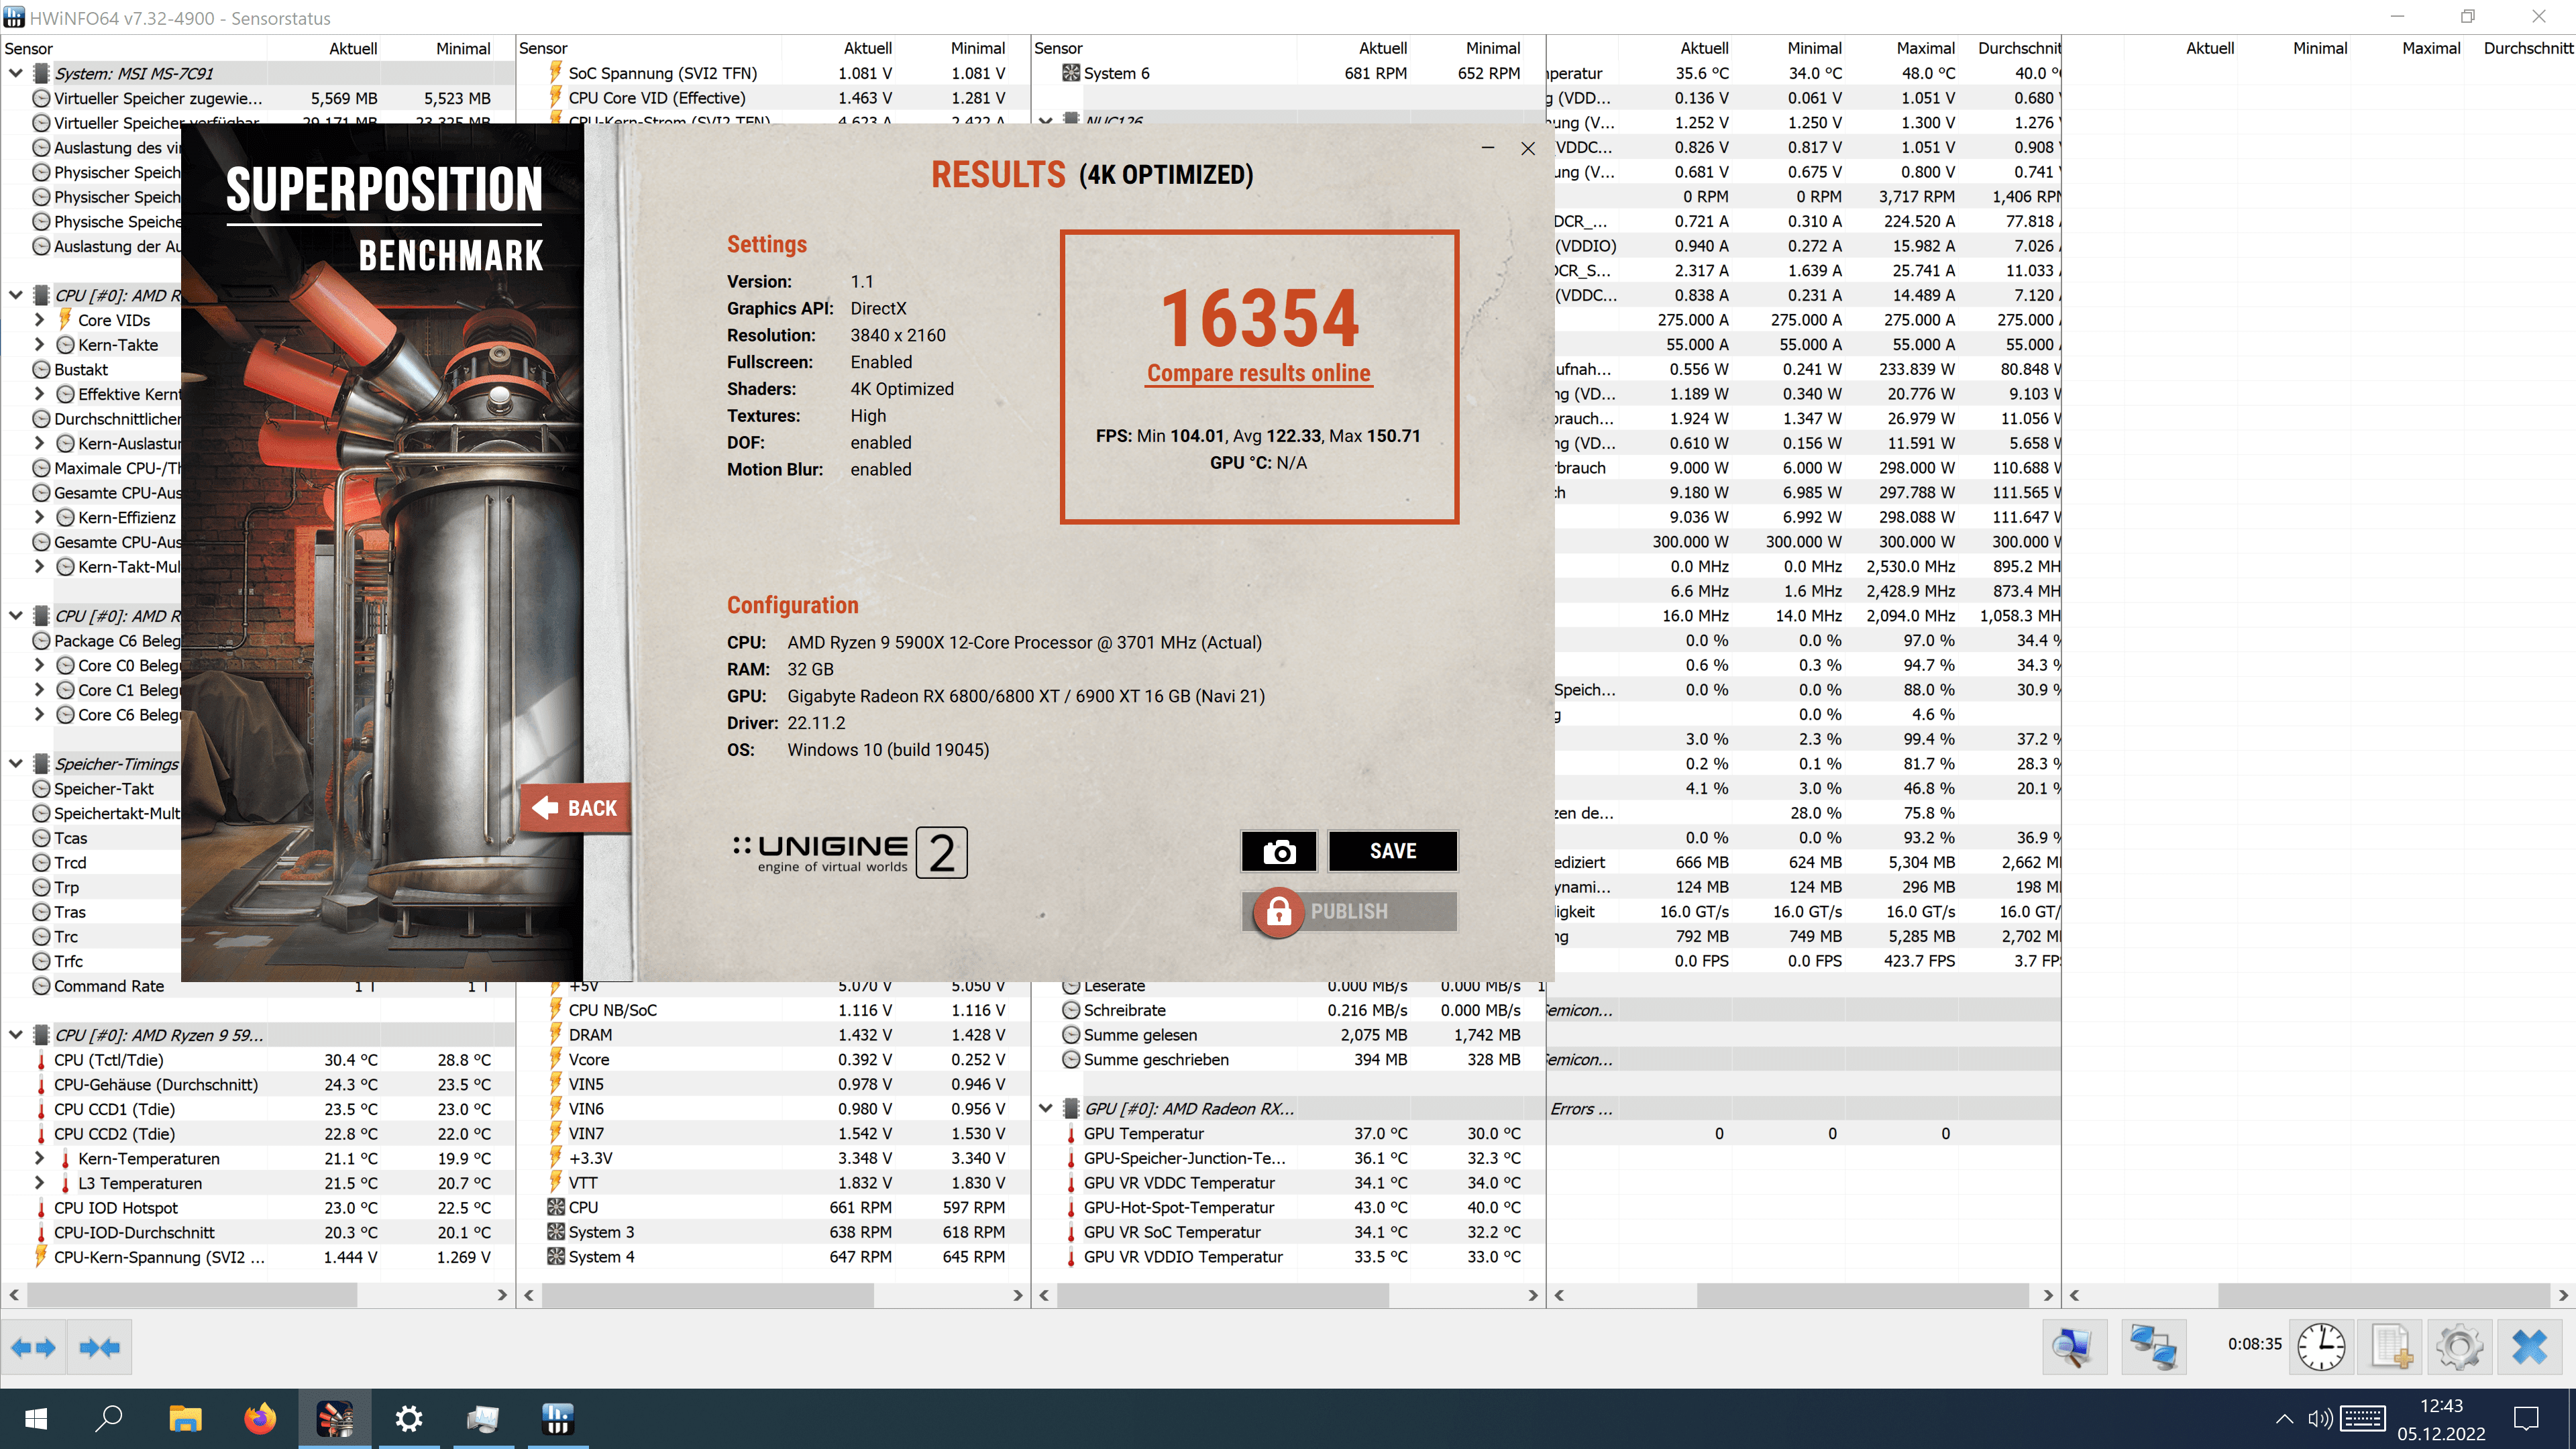This screenshot has width=2576, height=1449.
Task: Expand L3 Temperaturen node
Action: tap(40, 1183)
